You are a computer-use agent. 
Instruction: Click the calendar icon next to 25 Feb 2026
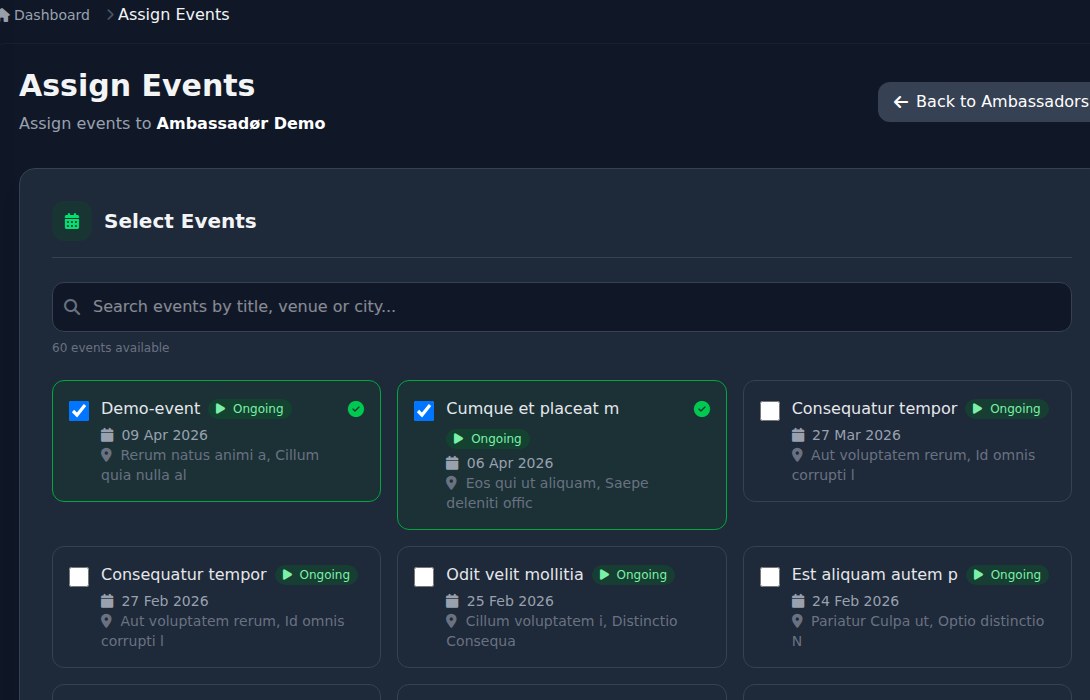[x=452, y=601]
